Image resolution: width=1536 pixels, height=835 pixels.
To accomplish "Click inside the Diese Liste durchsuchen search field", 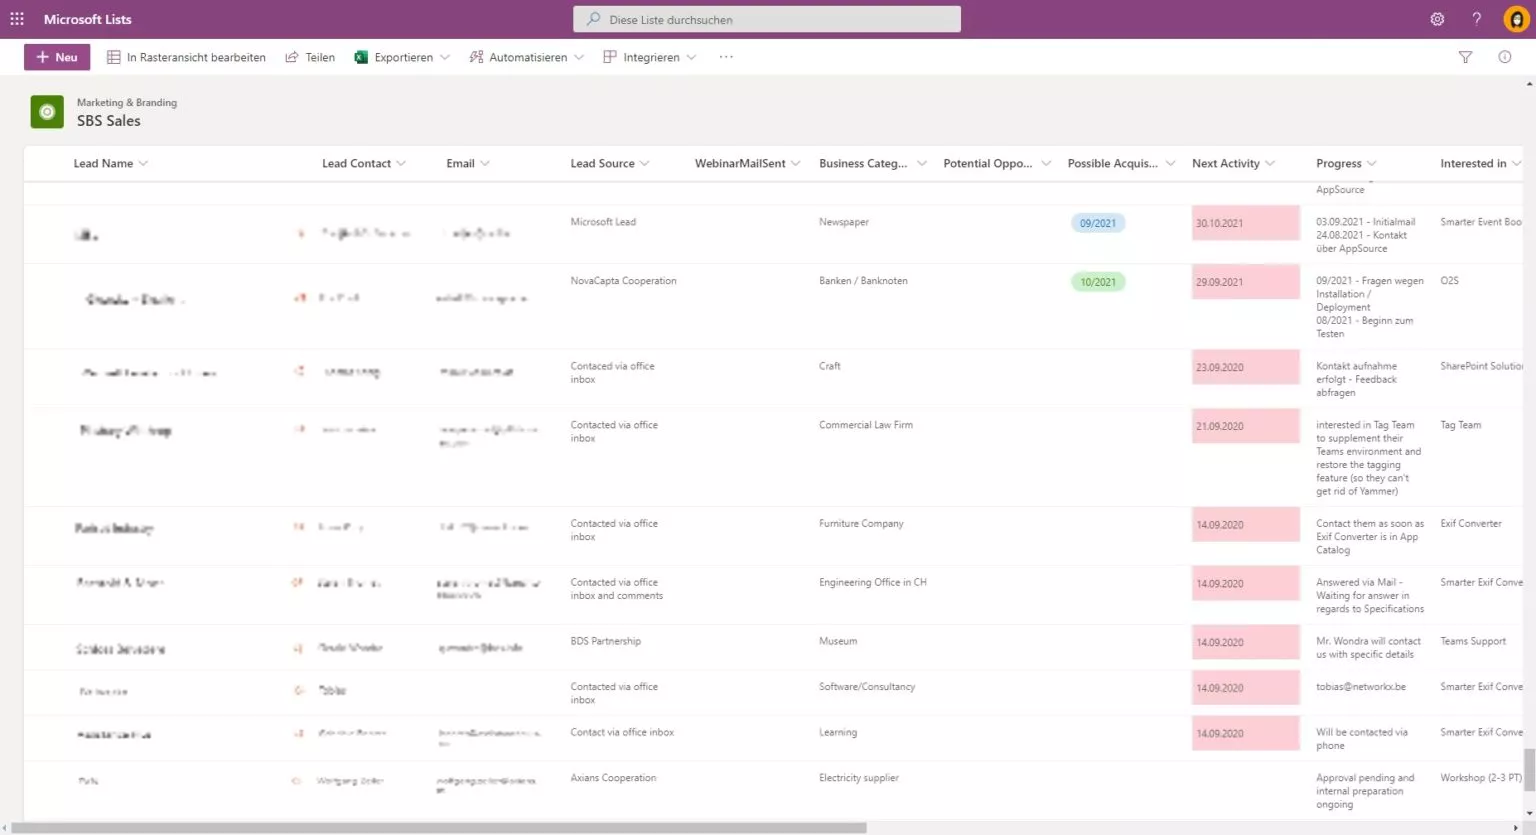I will click(x=766, y=19).
